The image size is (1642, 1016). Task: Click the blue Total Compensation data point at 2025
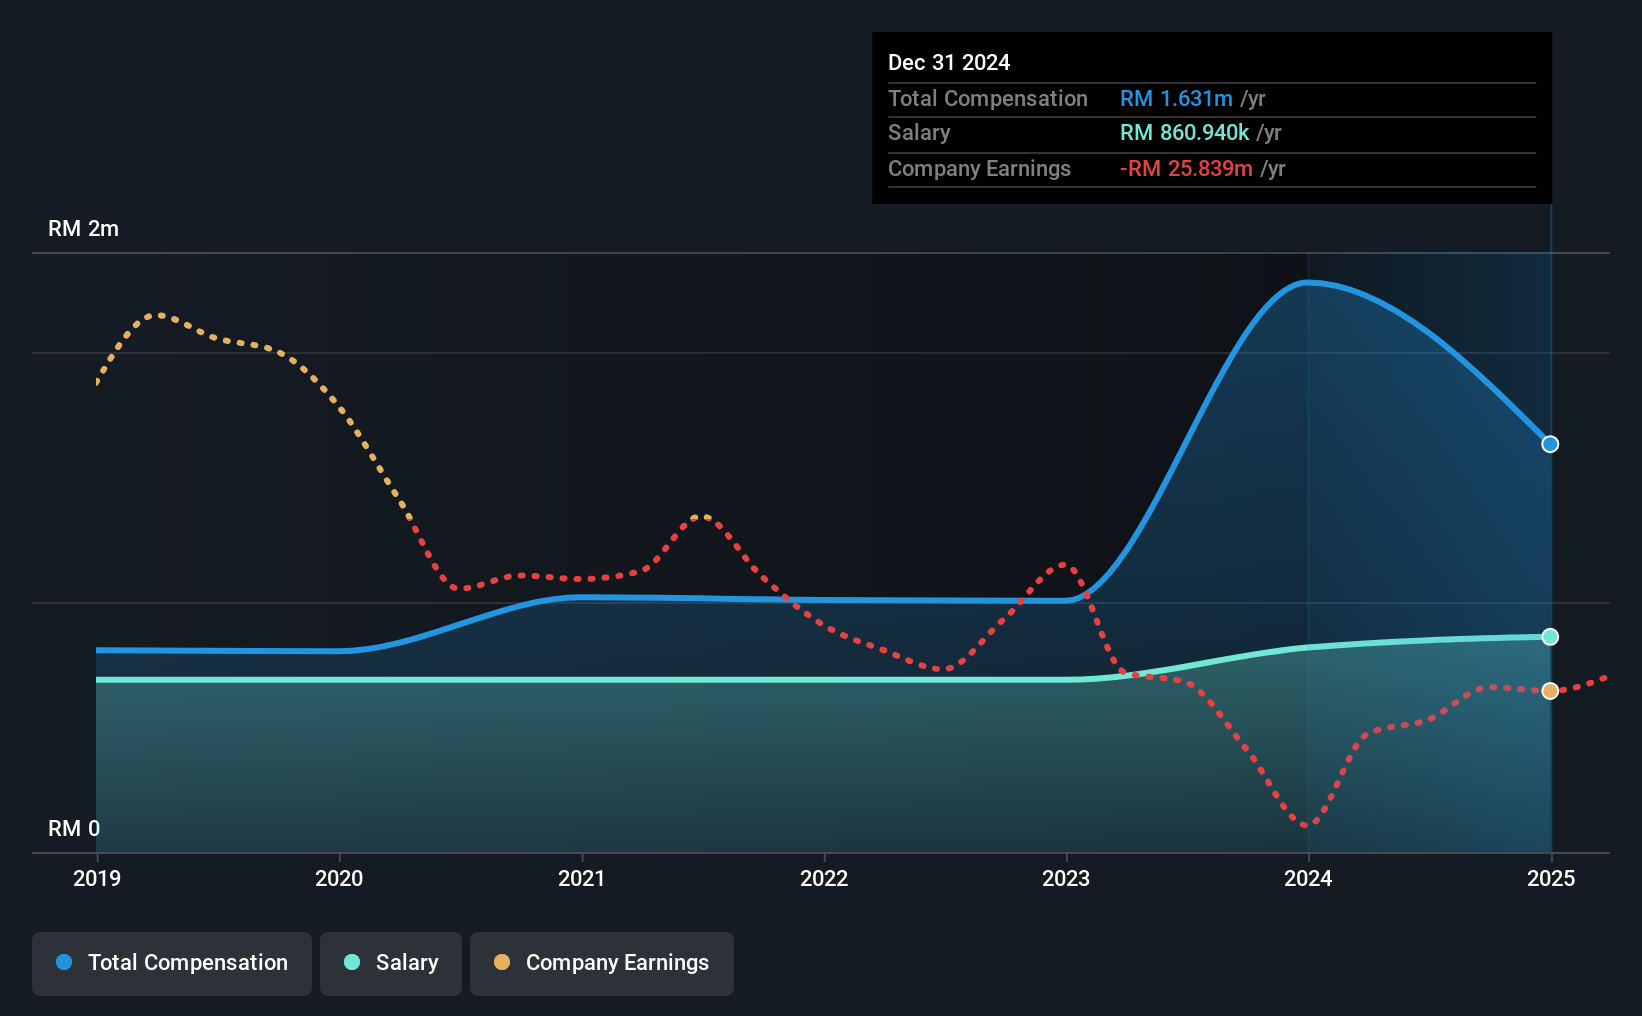point(1550,444)
